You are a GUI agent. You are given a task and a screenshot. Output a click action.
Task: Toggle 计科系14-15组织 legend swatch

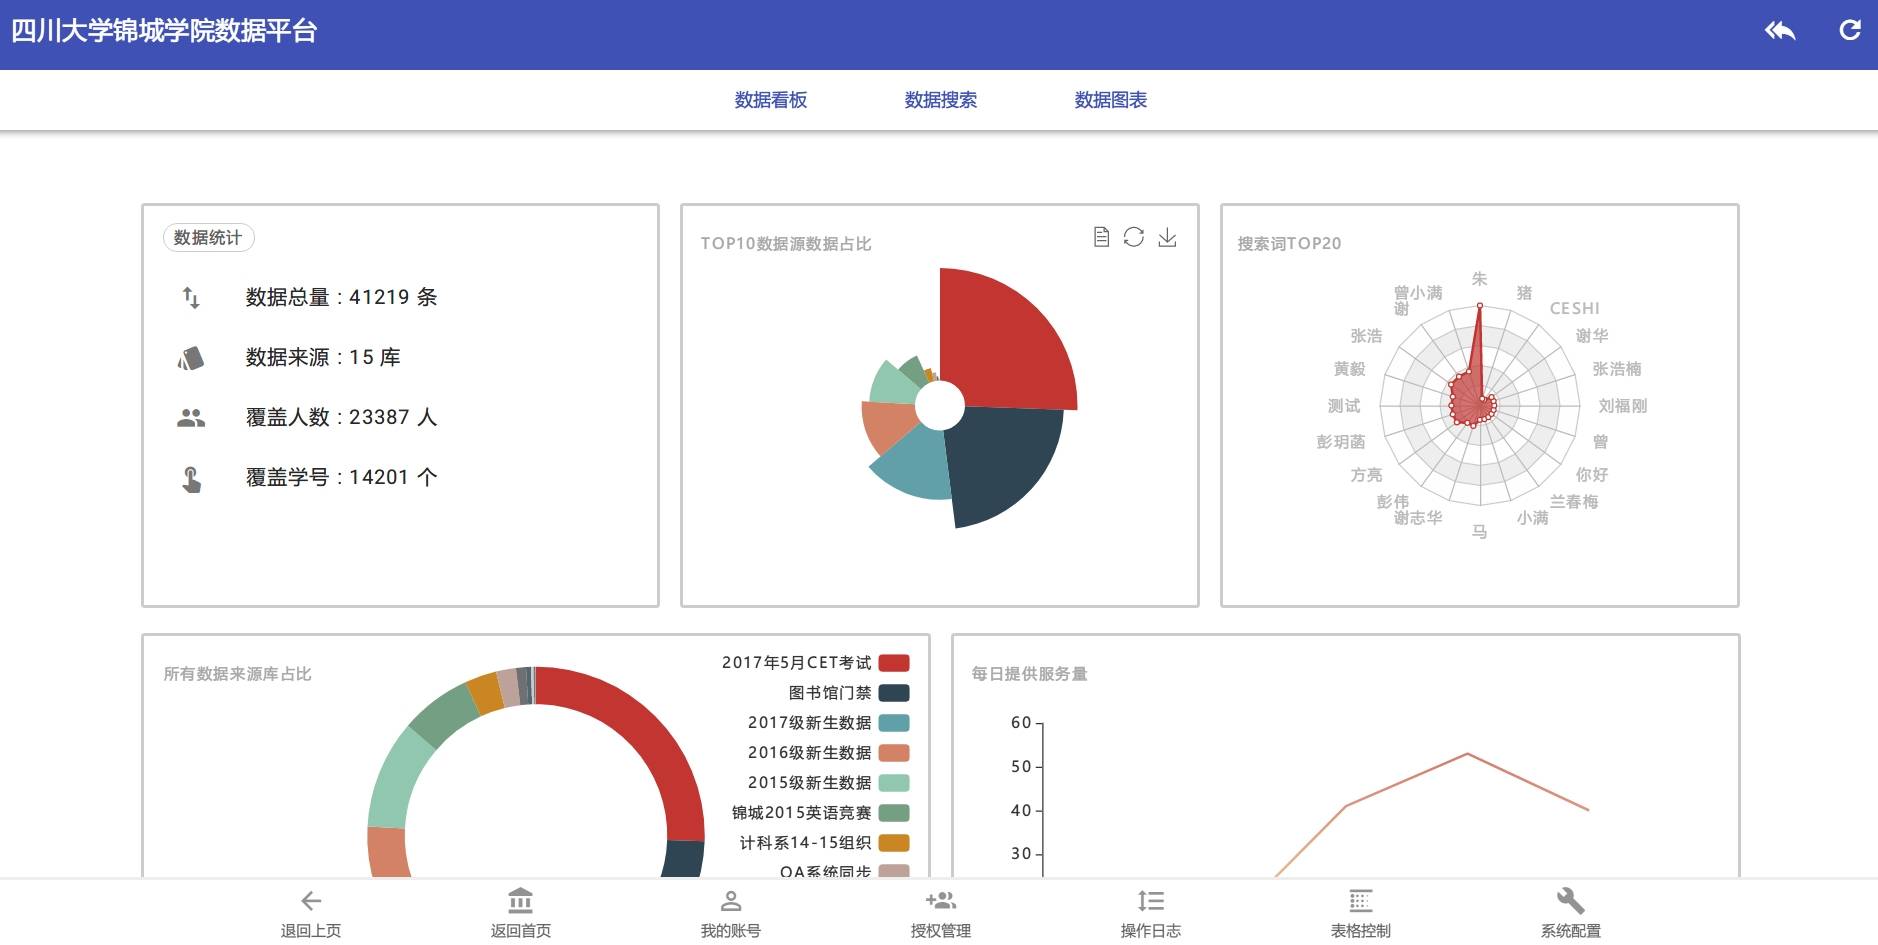[x=894, y=843]
